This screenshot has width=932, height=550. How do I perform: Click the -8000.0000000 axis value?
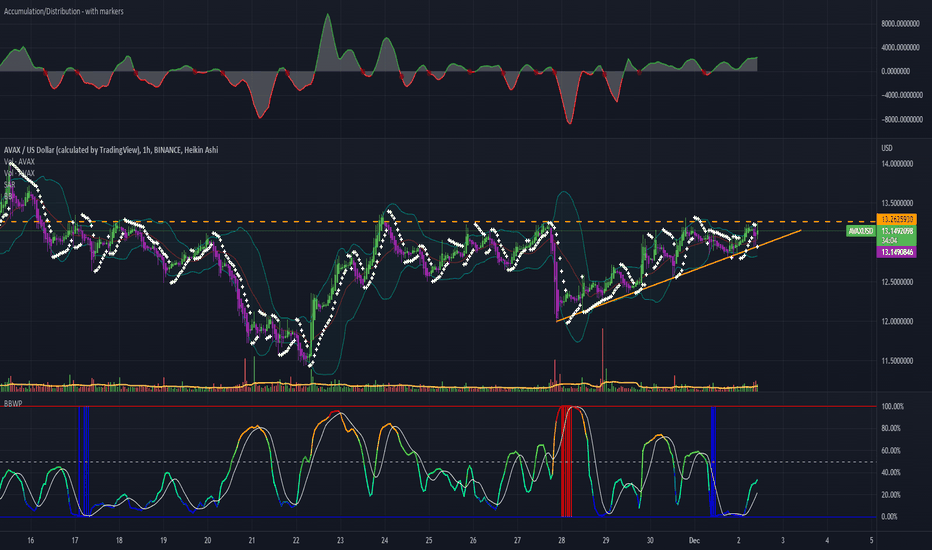901,120
